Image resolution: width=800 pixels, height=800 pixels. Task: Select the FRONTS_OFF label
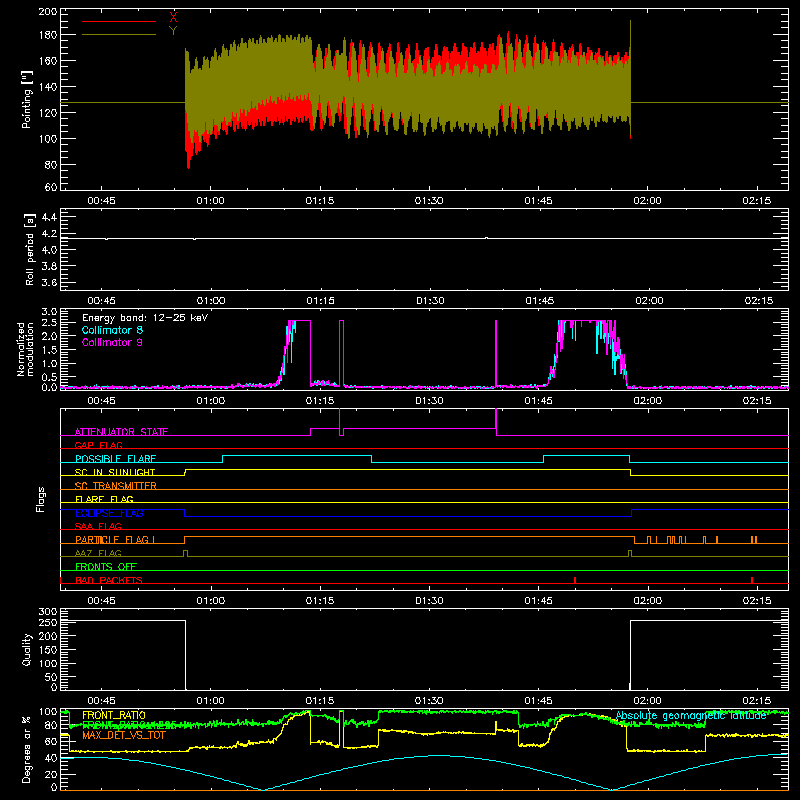106,566
